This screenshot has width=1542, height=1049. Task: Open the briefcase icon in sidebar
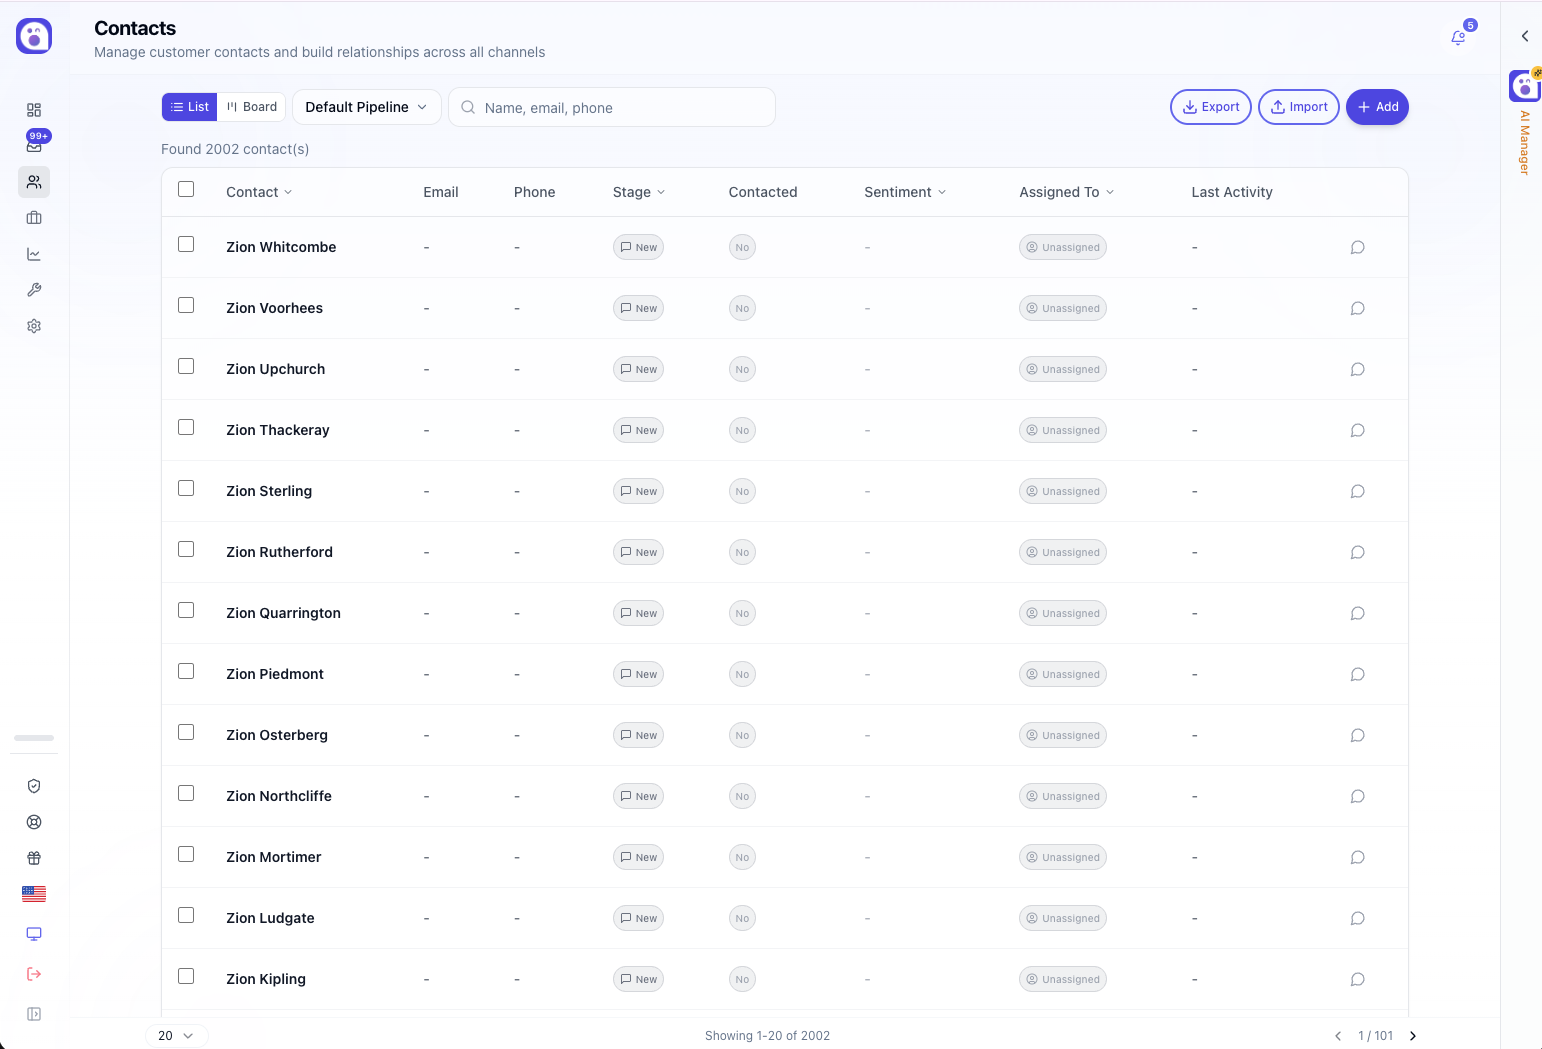point(34,218)
